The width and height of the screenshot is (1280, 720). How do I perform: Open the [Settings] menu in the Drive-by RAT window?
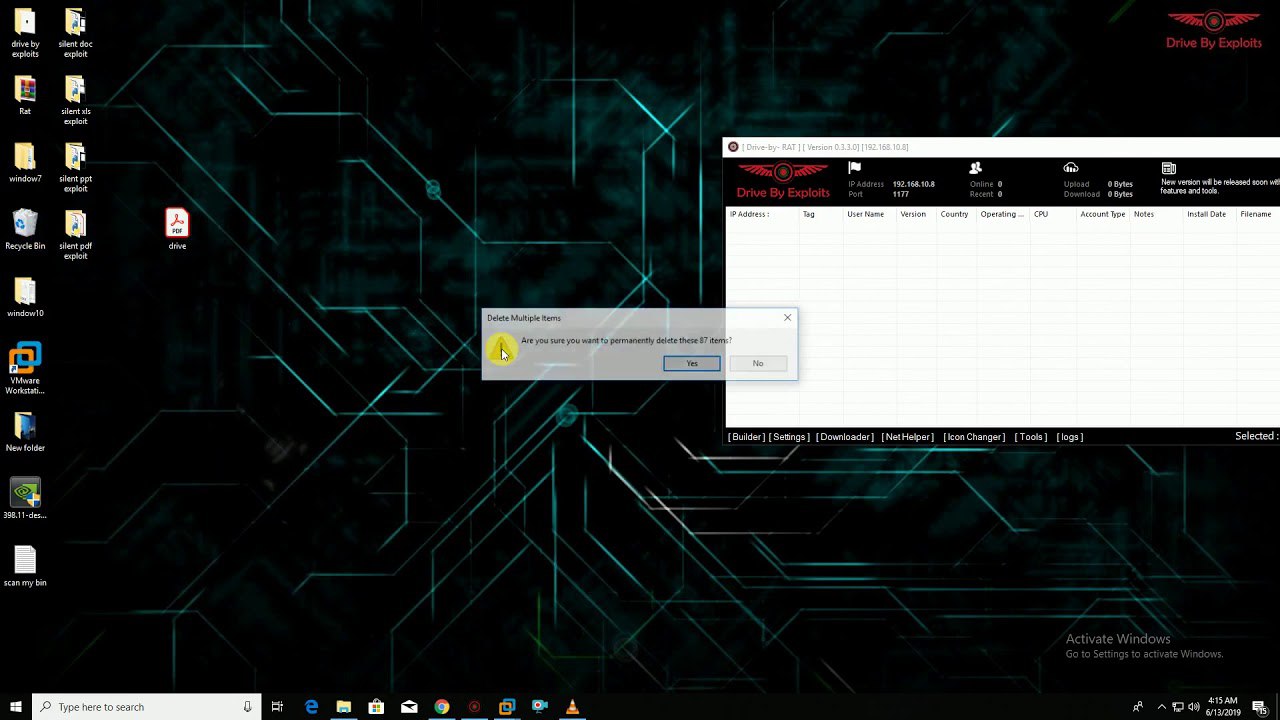coord(789,437)
